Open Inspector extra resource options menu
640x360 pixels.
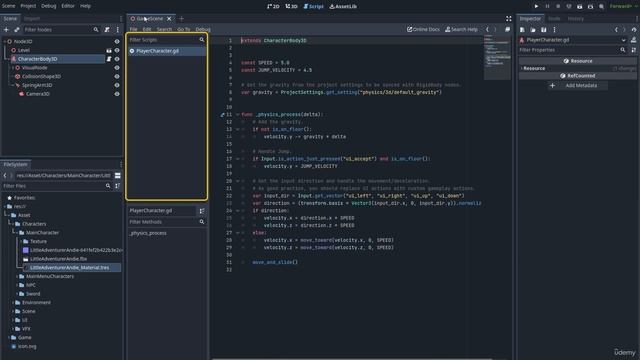pyautogui.click(x=554, y=29)
